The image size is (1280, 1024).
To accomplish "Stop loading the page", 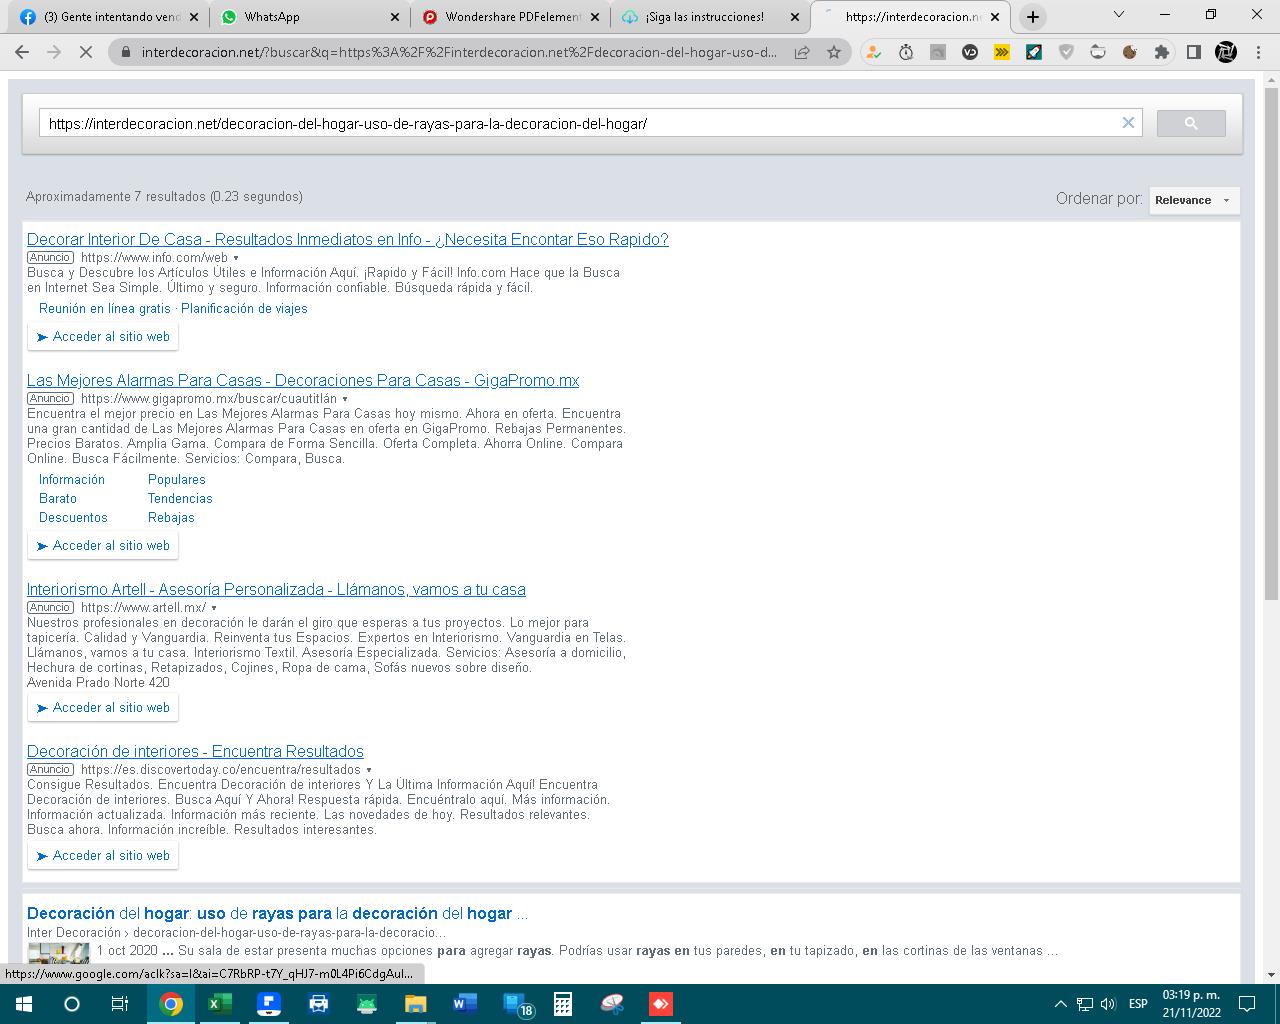I will [x=86, y=52].
